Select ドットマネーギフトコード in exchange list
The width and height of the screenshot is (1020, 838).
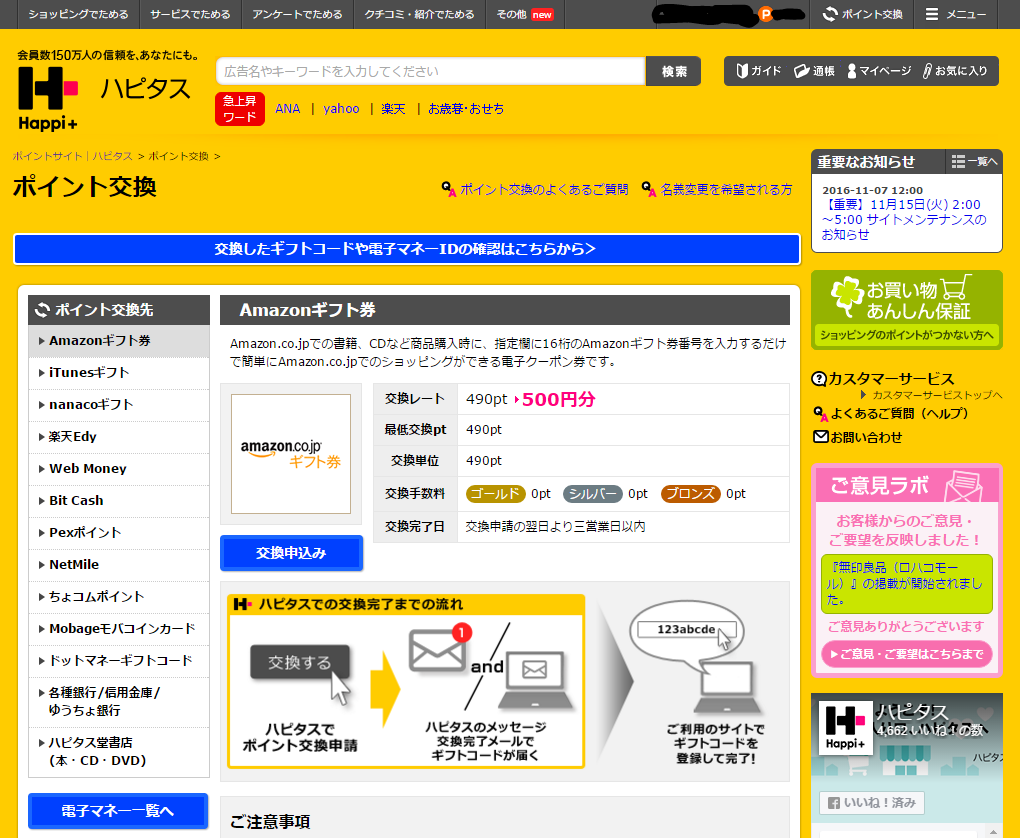pos(119,660)
